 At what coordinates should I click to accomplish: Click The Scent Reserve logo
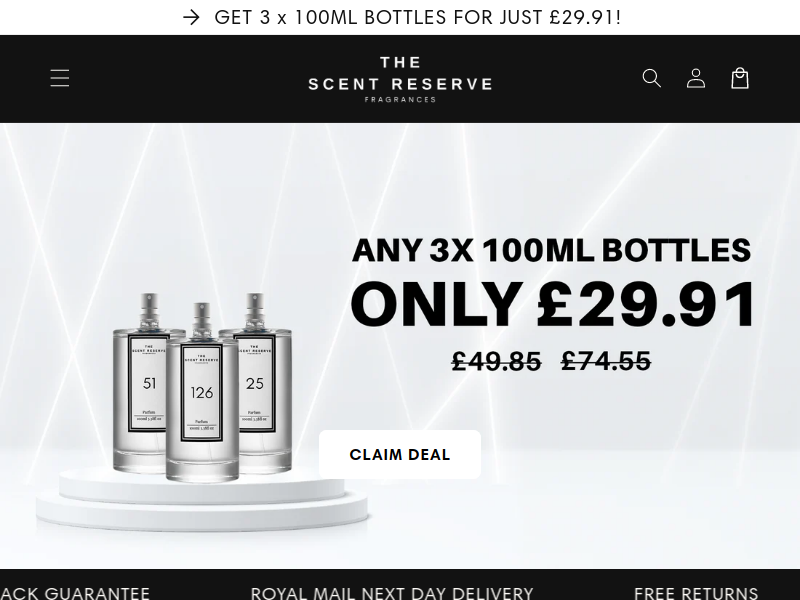400,79
